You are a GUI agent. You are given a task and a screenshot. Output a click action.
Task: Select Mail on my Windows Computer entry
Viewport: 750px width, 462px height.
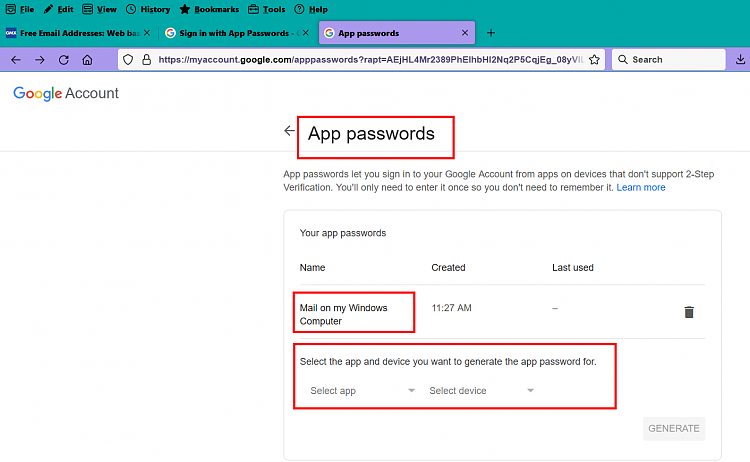[343, 314]
